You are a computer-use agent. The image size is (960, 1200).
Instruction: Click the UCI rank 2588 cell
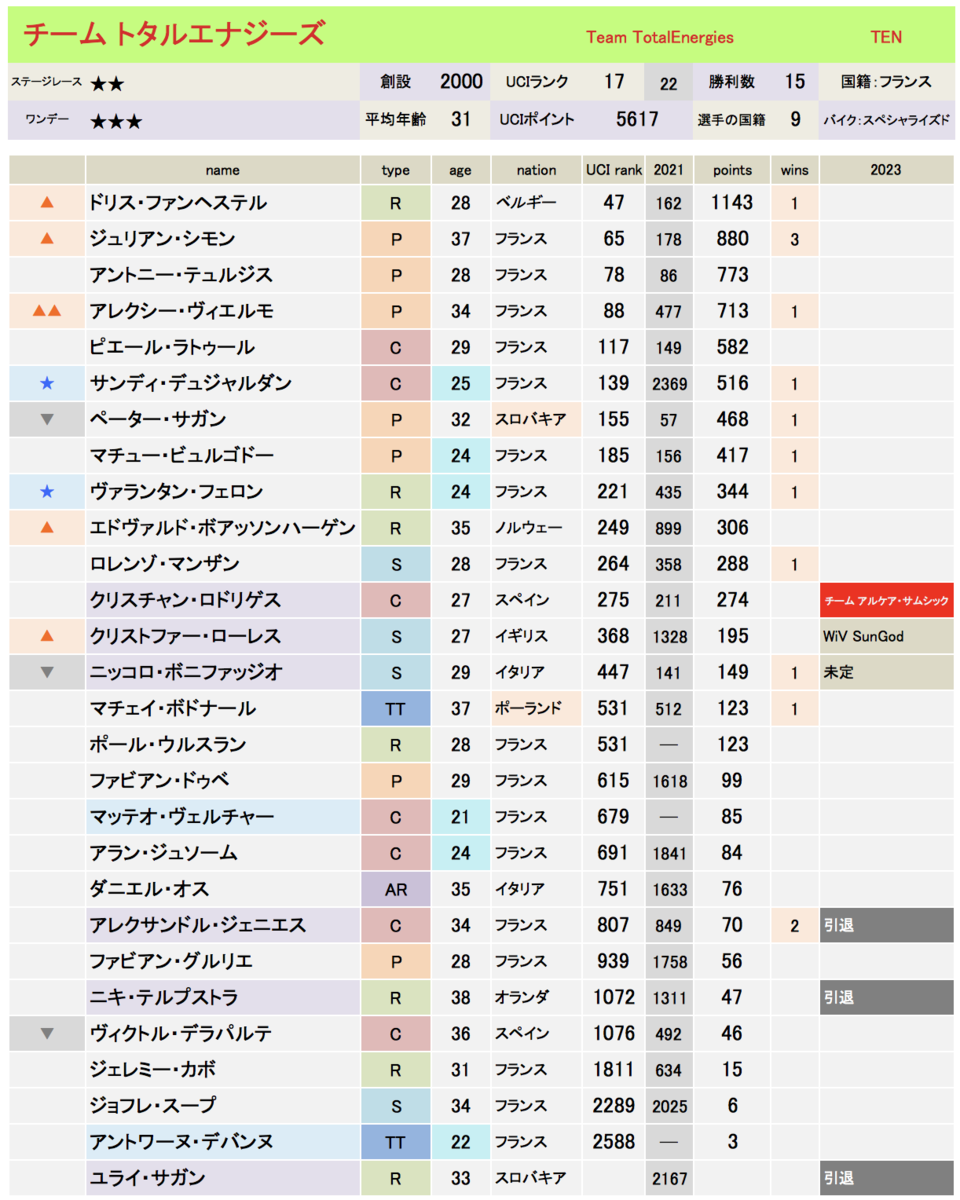pyautogui.click(x=614, y=1142)
